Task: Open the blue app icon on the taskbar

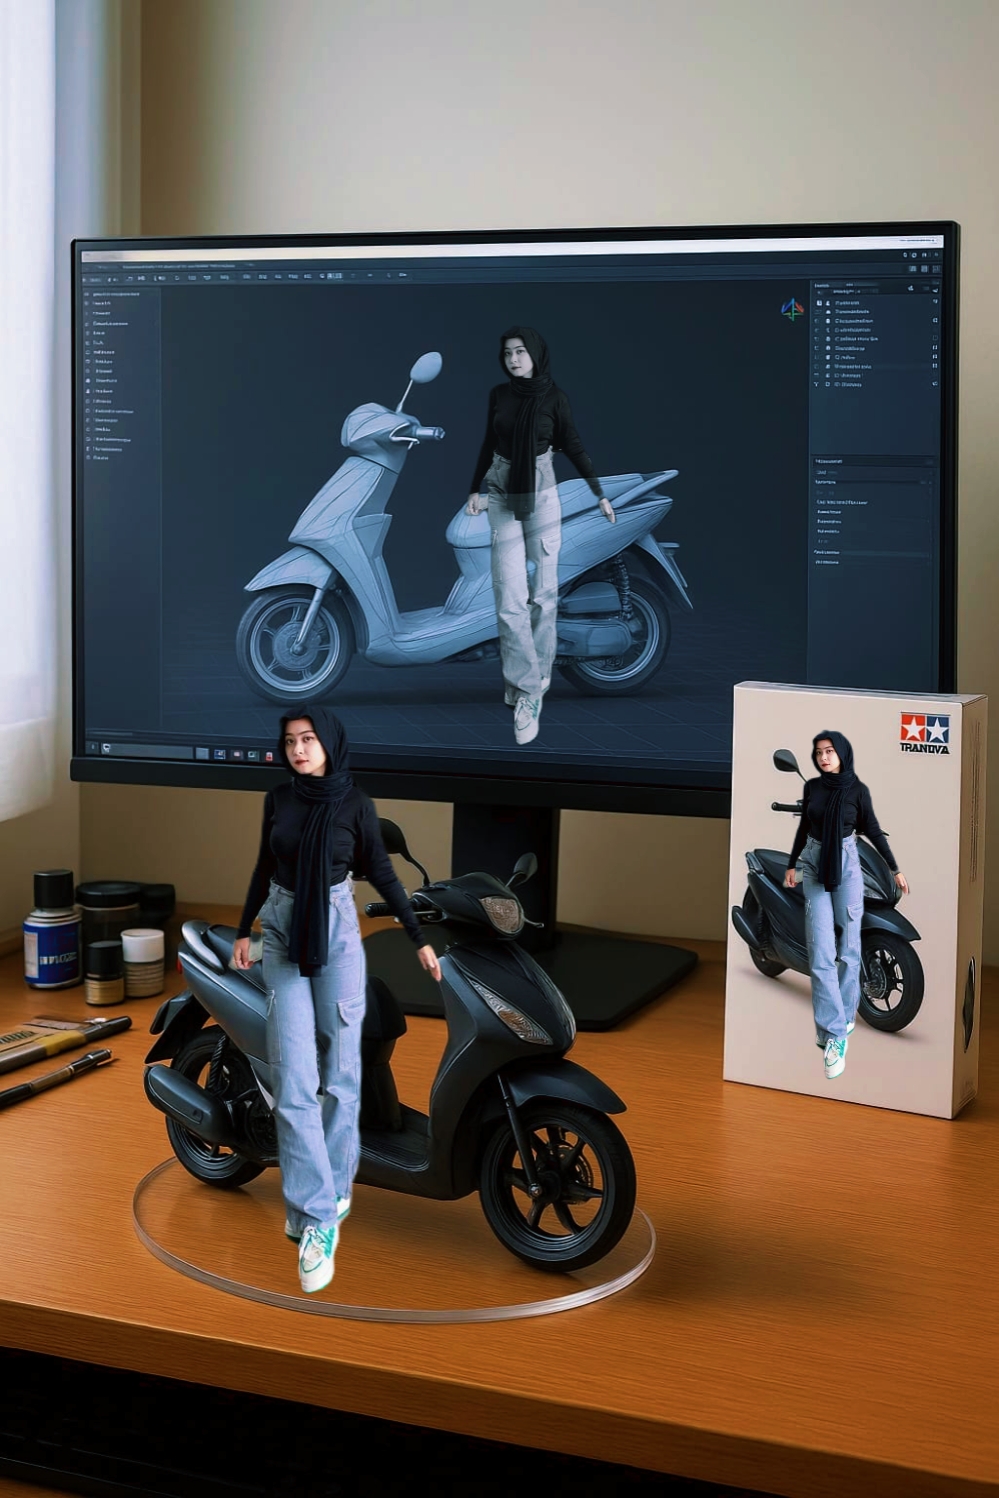Action: coord(219,754)
